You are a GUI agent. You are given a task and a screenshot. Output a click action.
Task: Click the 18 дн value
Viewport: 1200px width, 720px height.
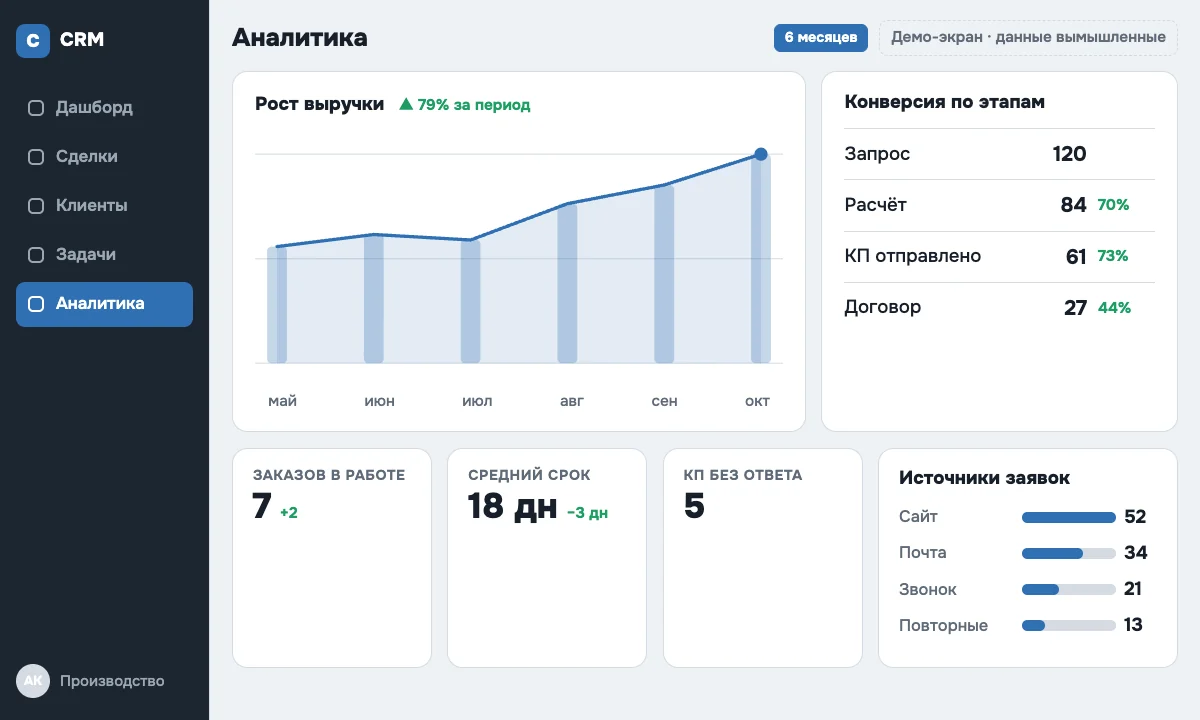point(512,506)
